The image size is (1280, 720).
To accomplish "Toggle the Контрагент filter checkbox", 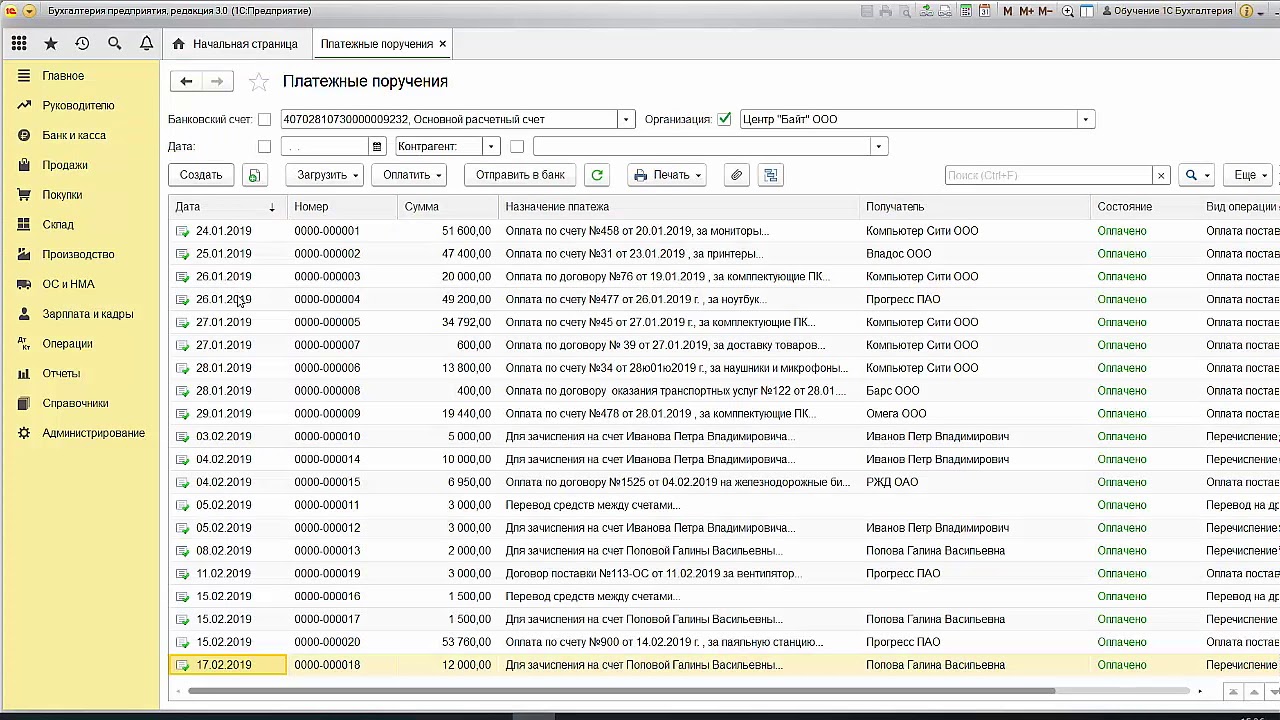I will 516,146.
